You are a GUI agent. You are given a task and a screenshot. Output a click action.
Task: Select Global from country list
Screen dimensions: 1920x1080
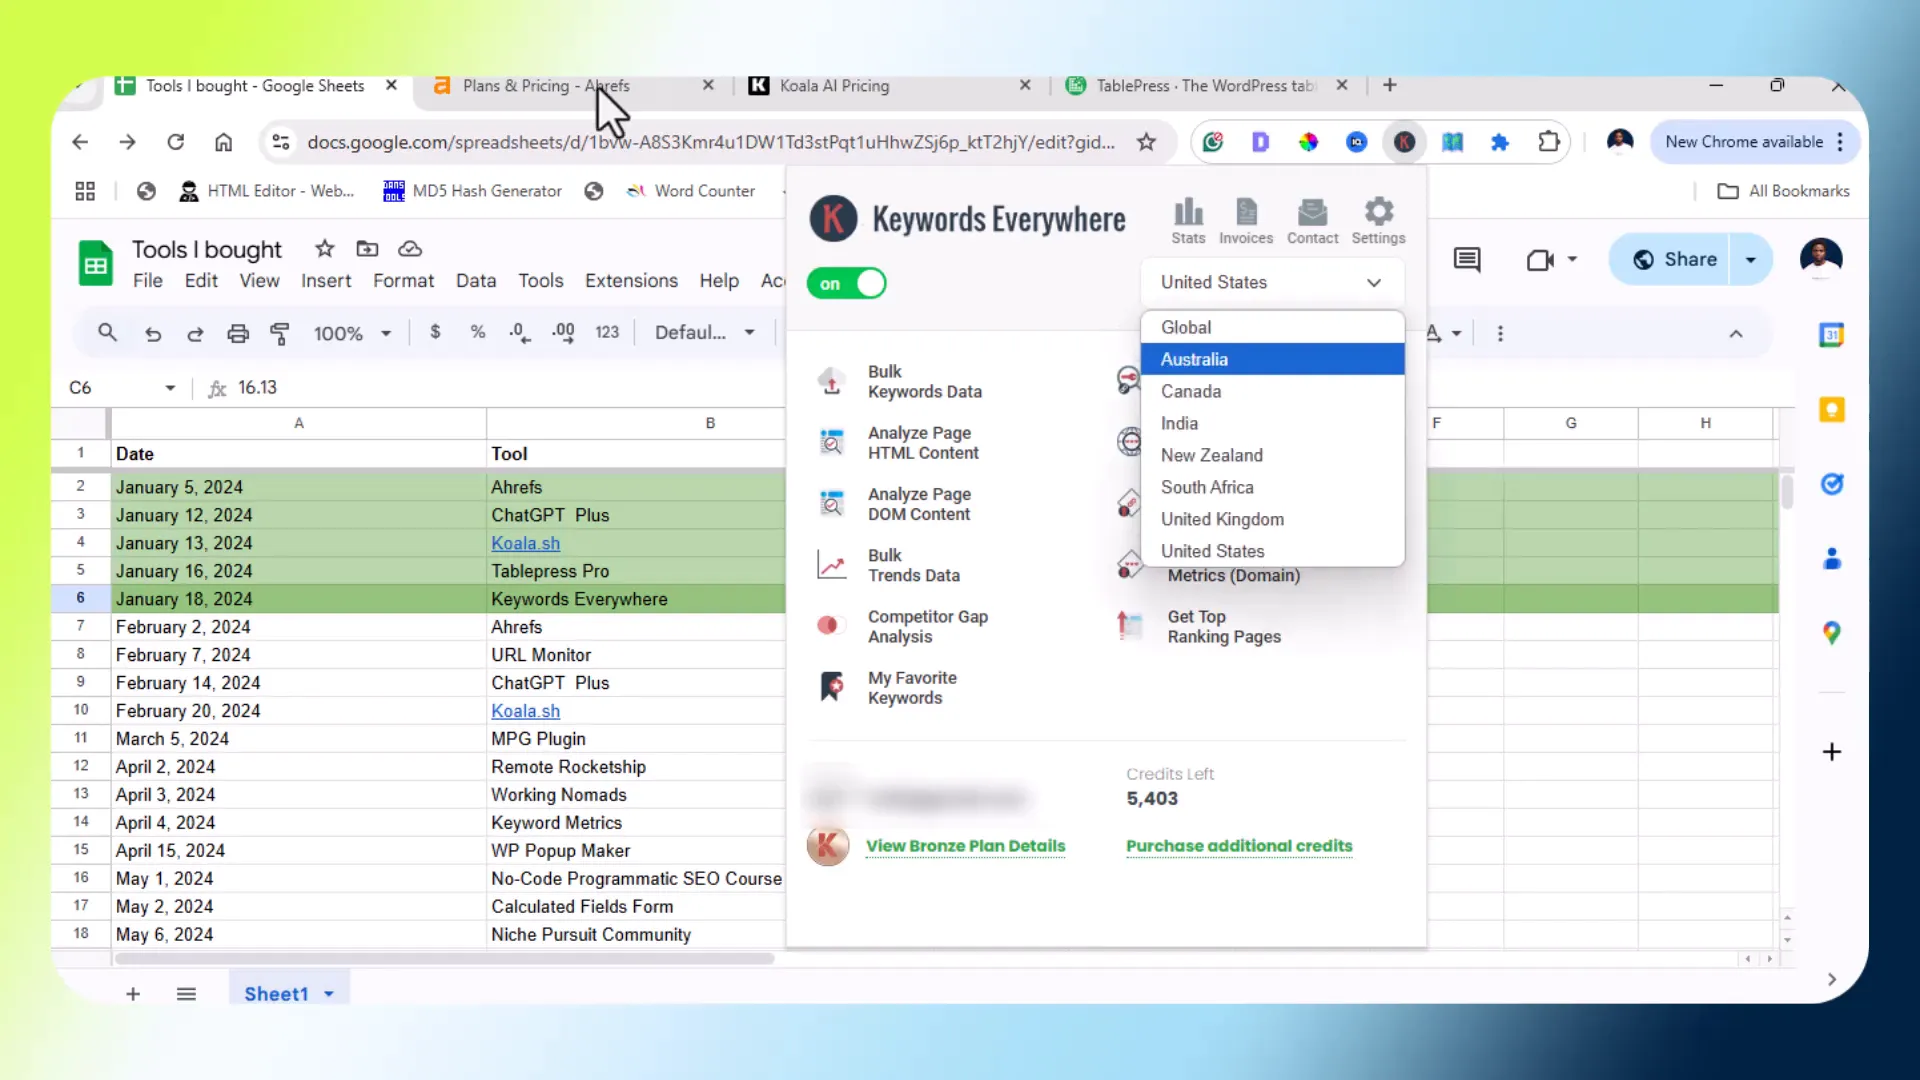pos(1272,327)
